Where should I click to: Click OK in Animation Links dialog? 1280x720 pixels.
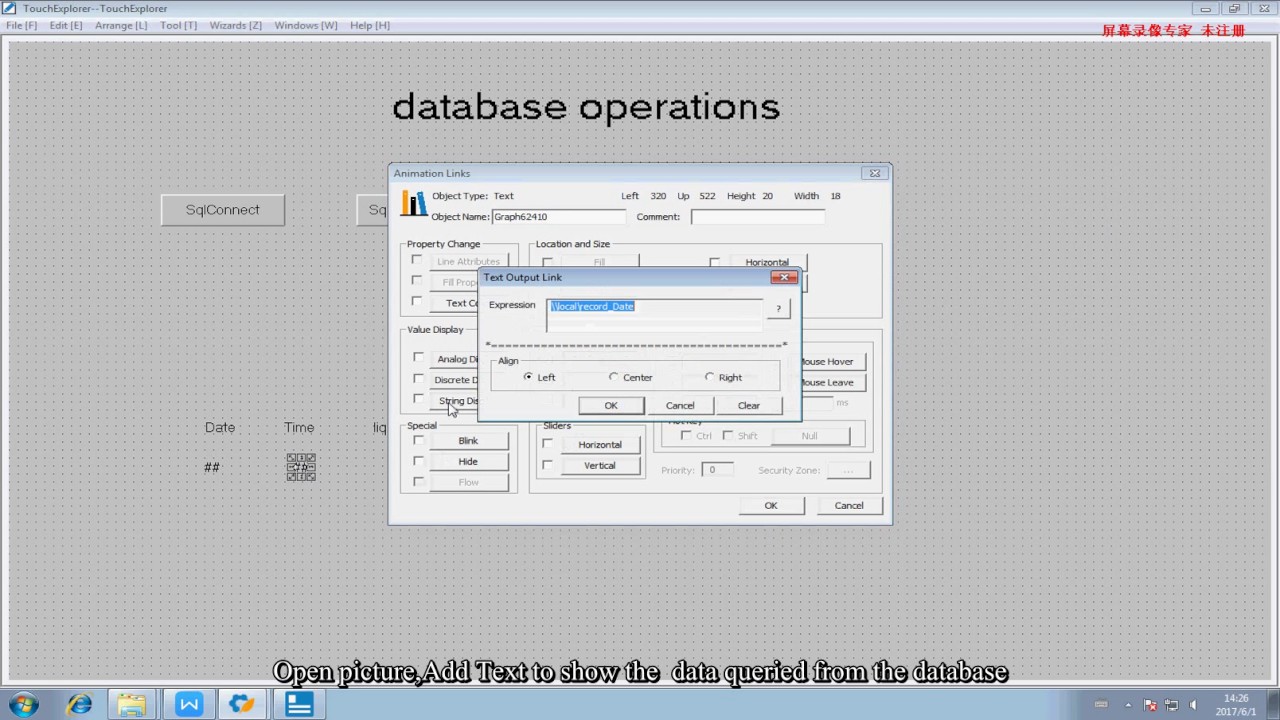click(771, 505)
